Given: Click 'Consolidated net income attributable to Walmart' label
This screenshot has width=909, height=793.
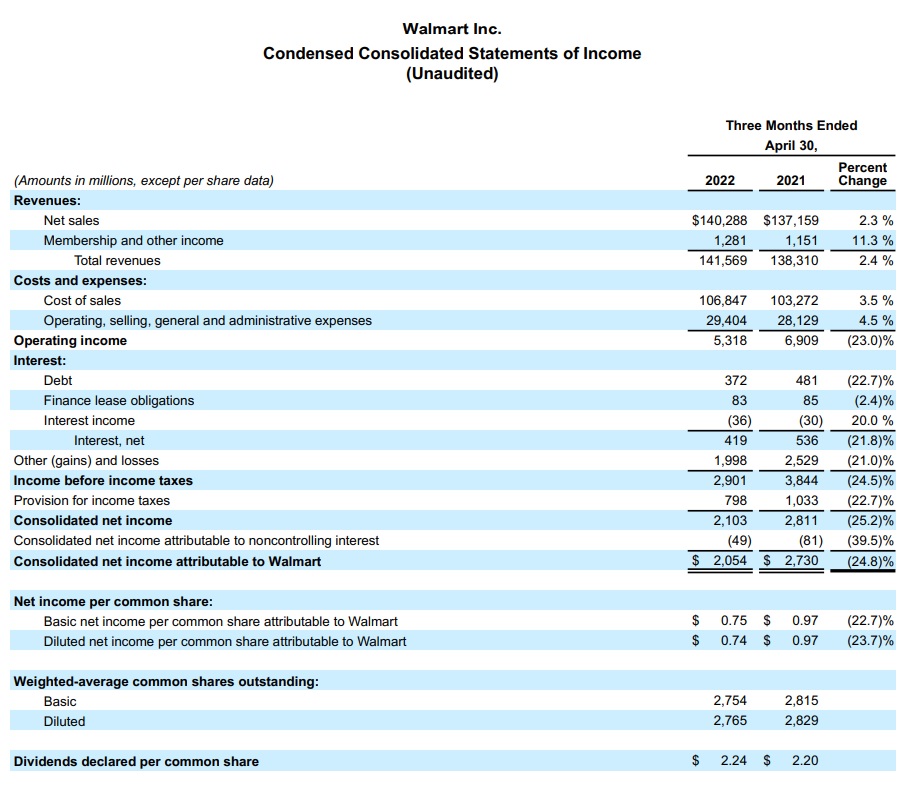Looking at the screenshot, I should point(167,562).
